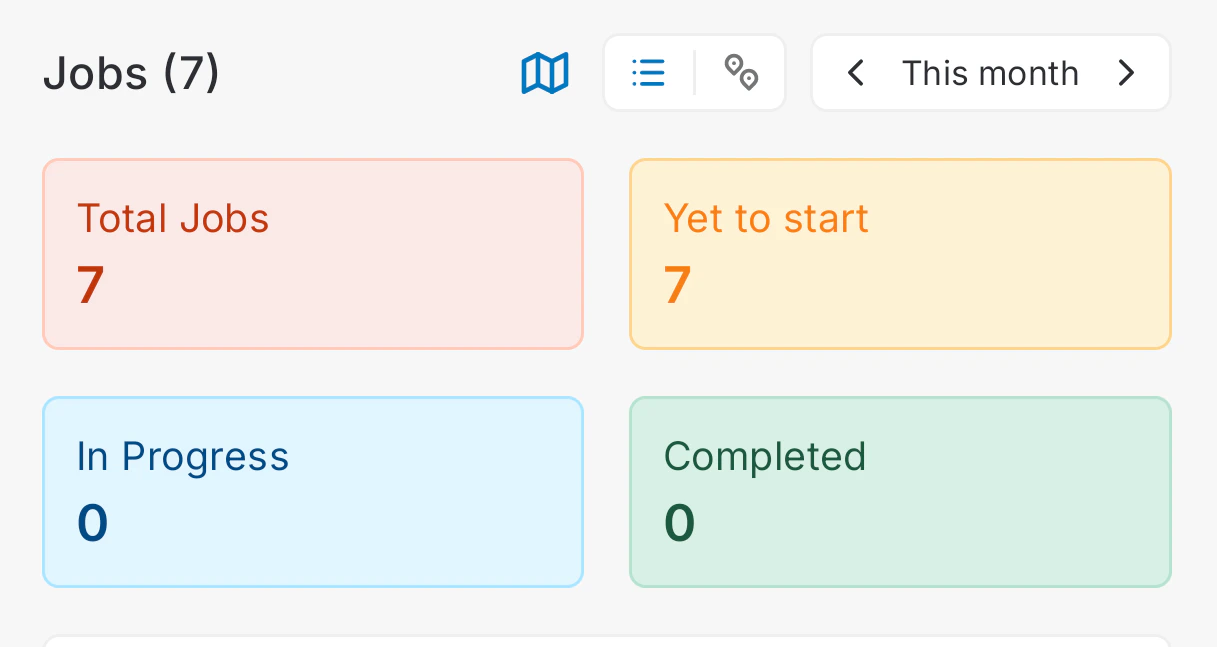Image resolution: width=1217 pixels, height=647 pixels.
Task: Switch to the list view icon
Action: pos(649,73)
